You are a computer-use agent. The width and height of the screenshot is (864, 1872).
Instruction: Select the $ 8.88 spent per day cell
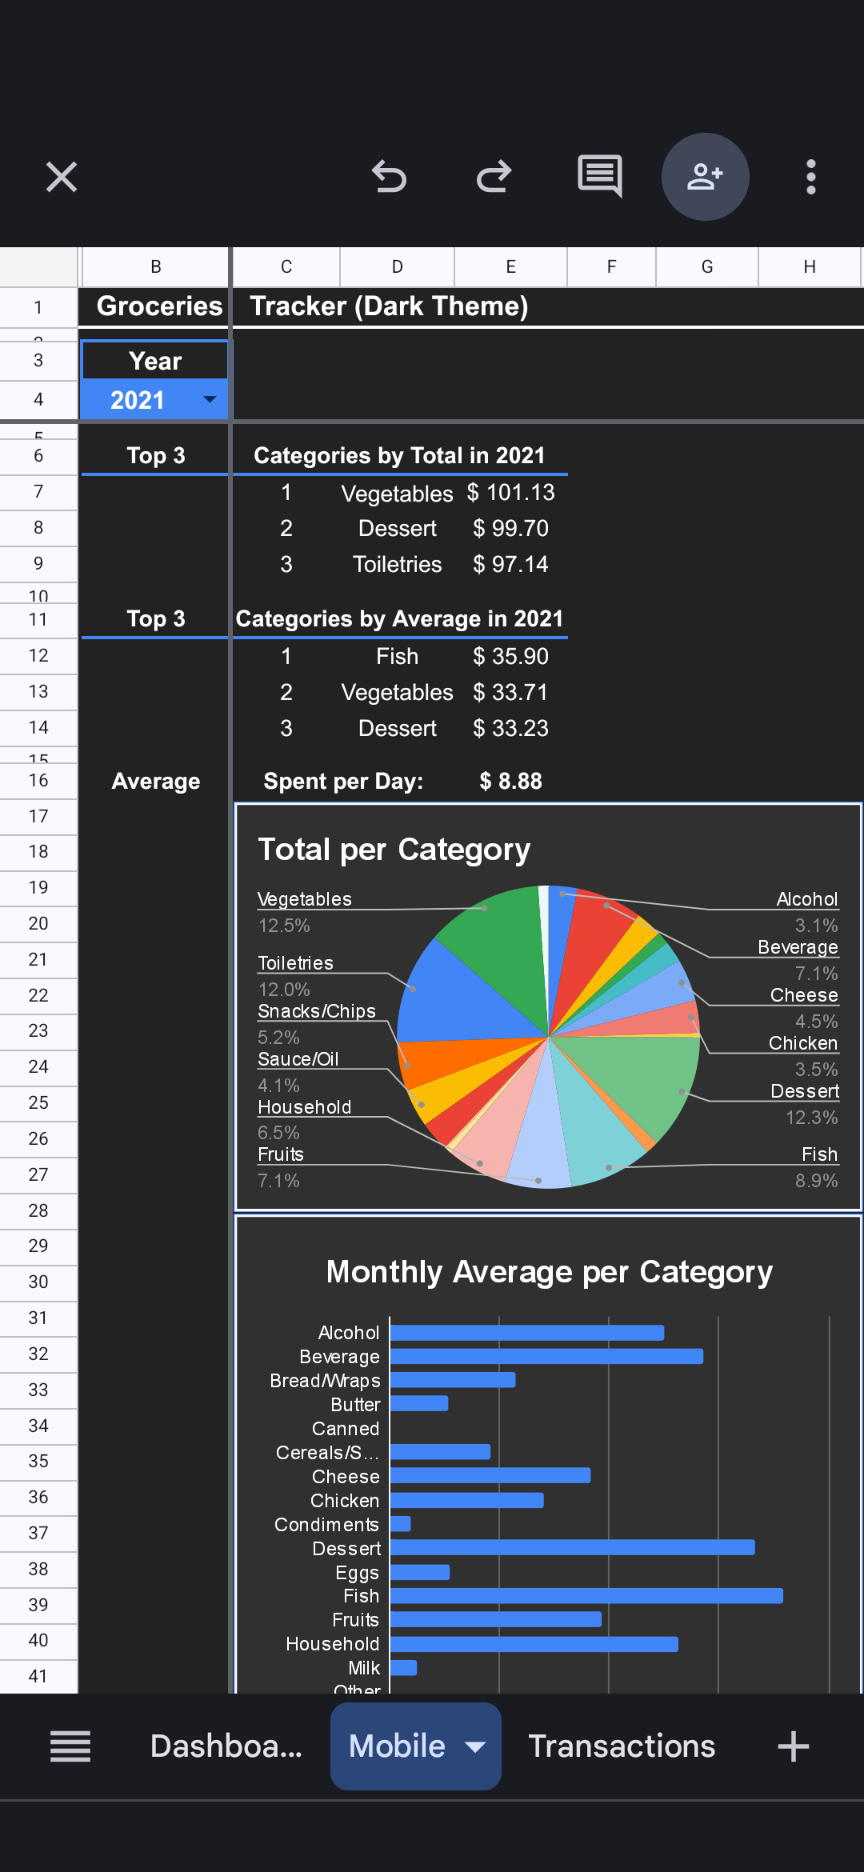click(x=510, y=781)
